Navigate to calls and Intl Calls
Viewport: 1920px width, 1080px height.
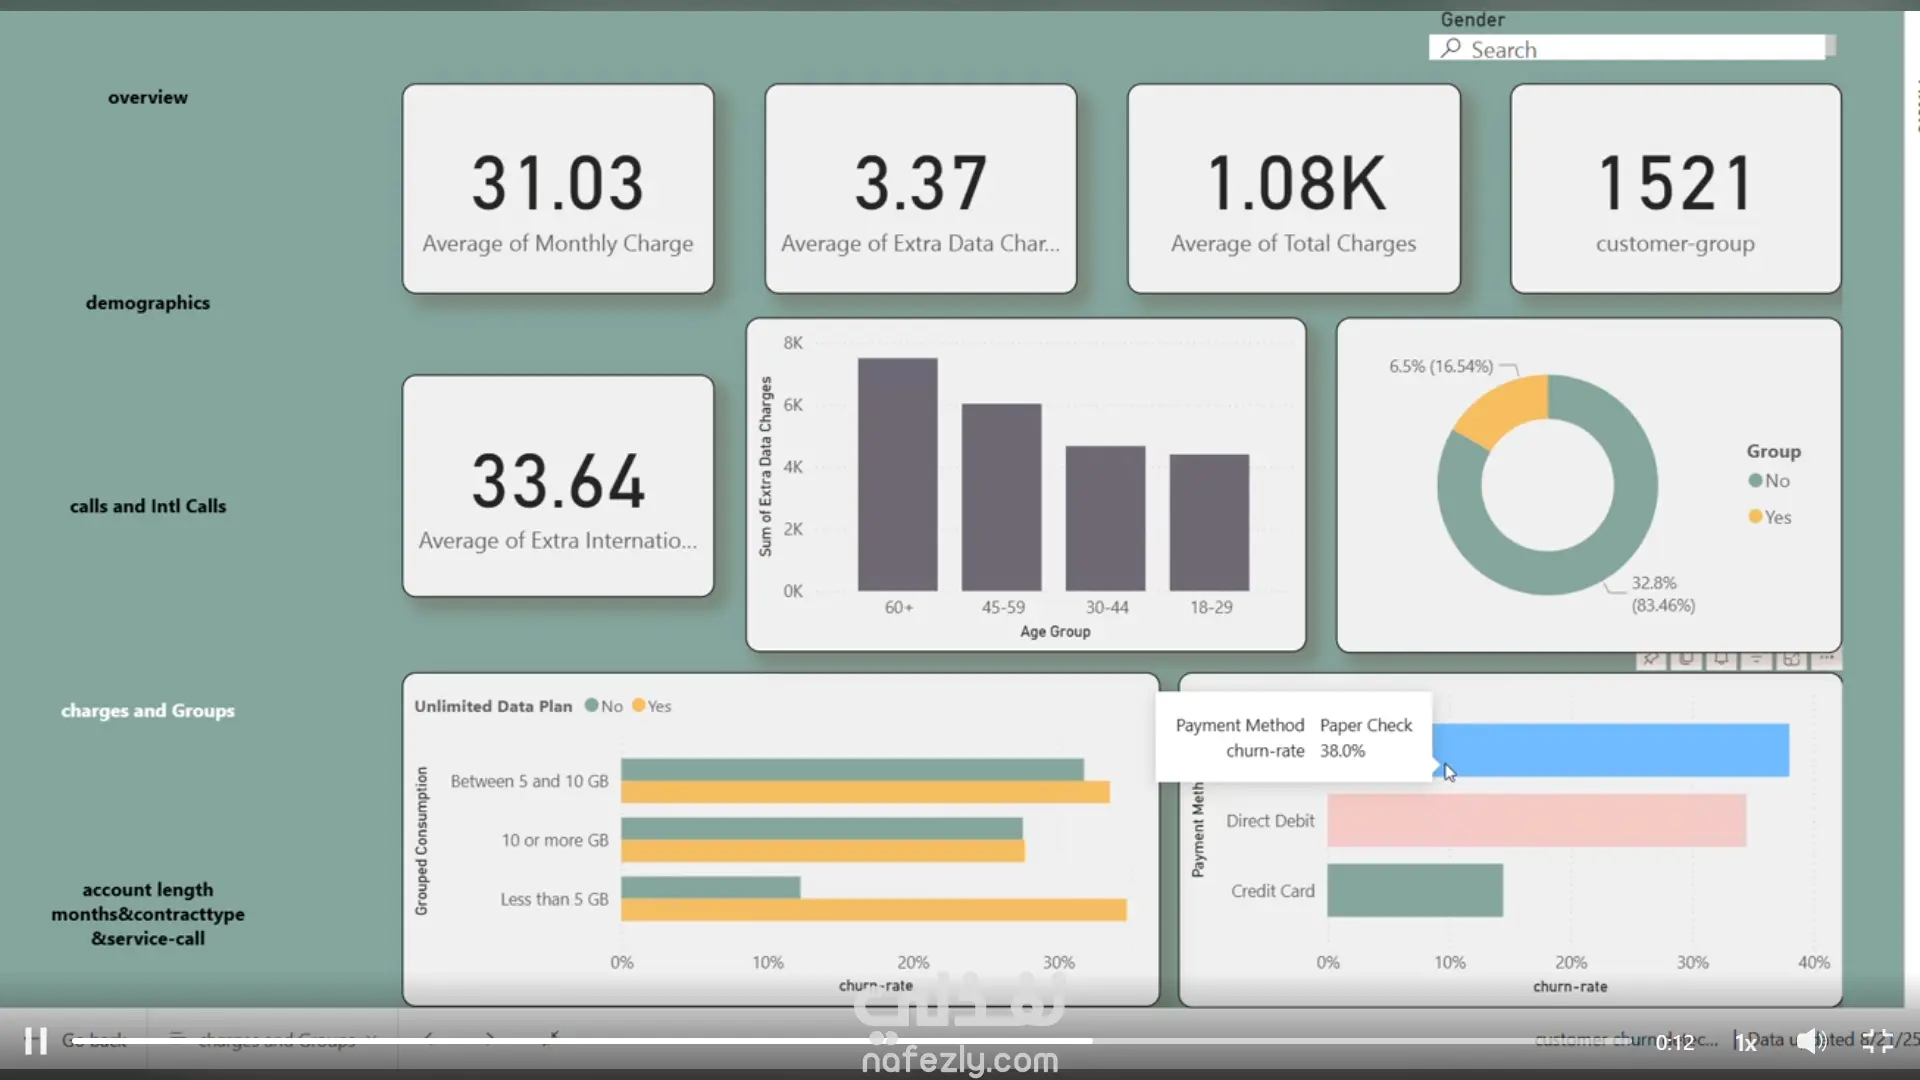point(148,506)
